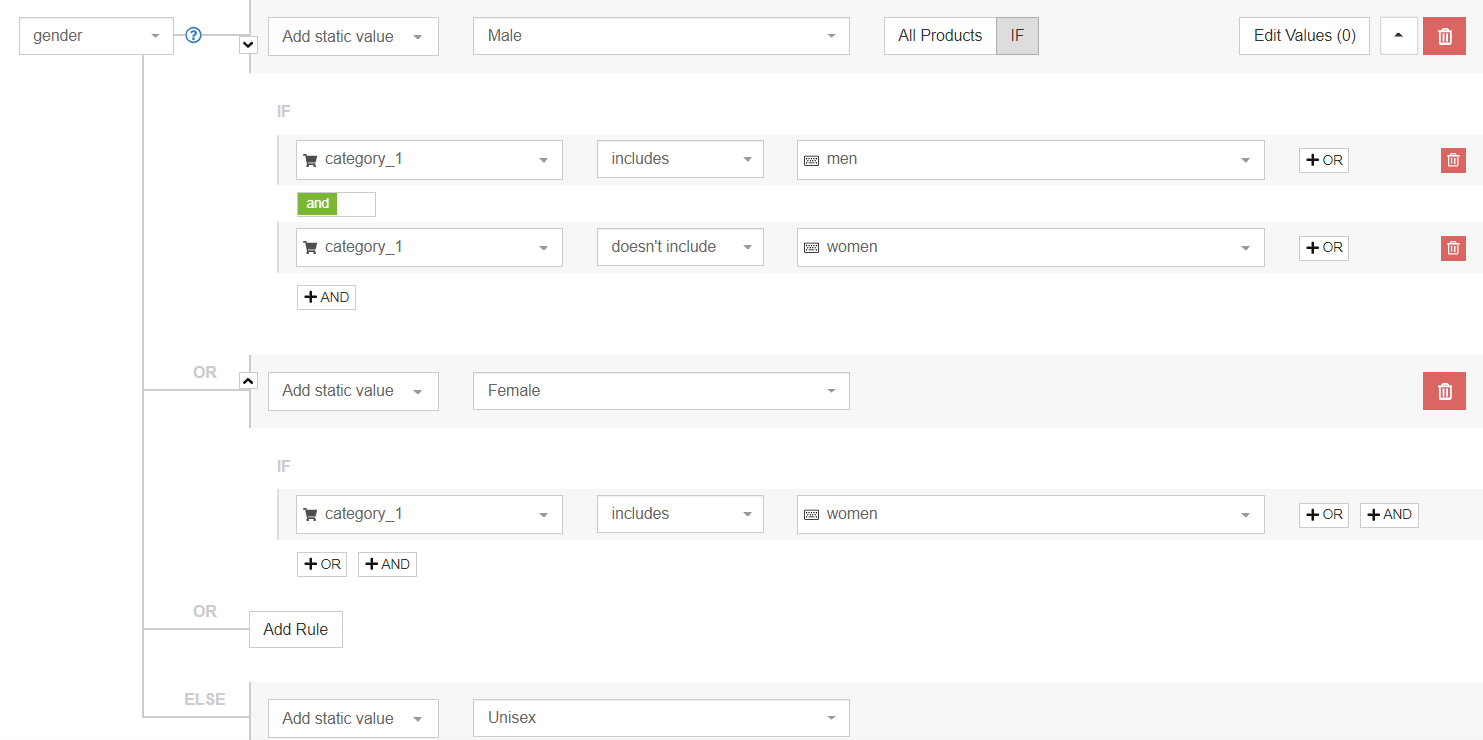Click the help question mark beside gender
1483x740 pixels.
[x=192, y=34]
